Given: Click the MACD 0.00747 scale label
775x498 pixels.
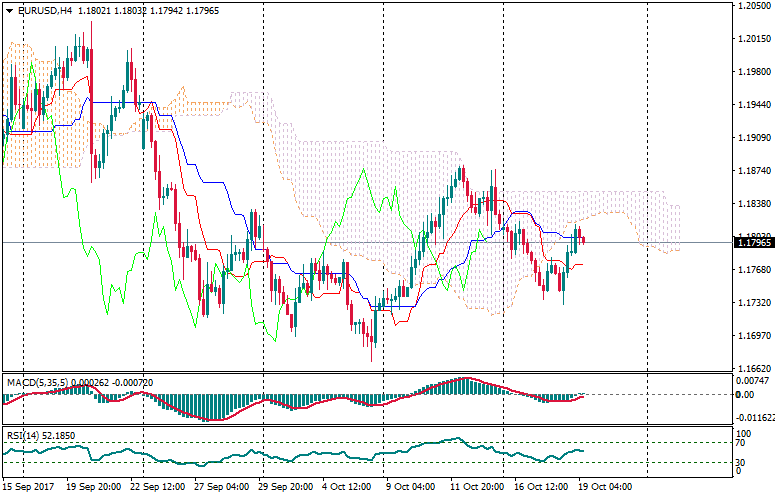Looking at the screenshot, I should (754, 381).
